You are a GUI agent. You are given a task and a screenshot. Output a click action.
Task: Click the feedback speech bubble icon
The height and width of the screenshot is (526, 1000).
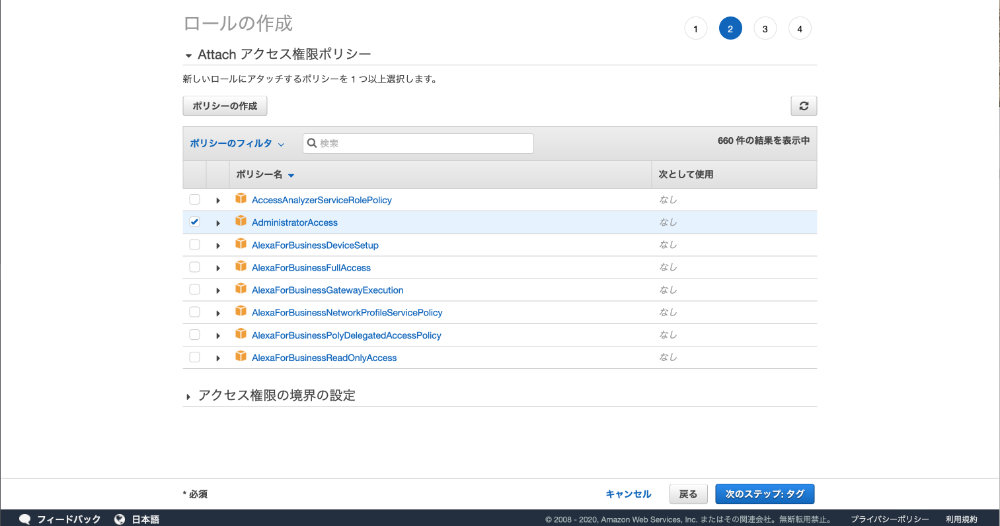pos(24,519)
